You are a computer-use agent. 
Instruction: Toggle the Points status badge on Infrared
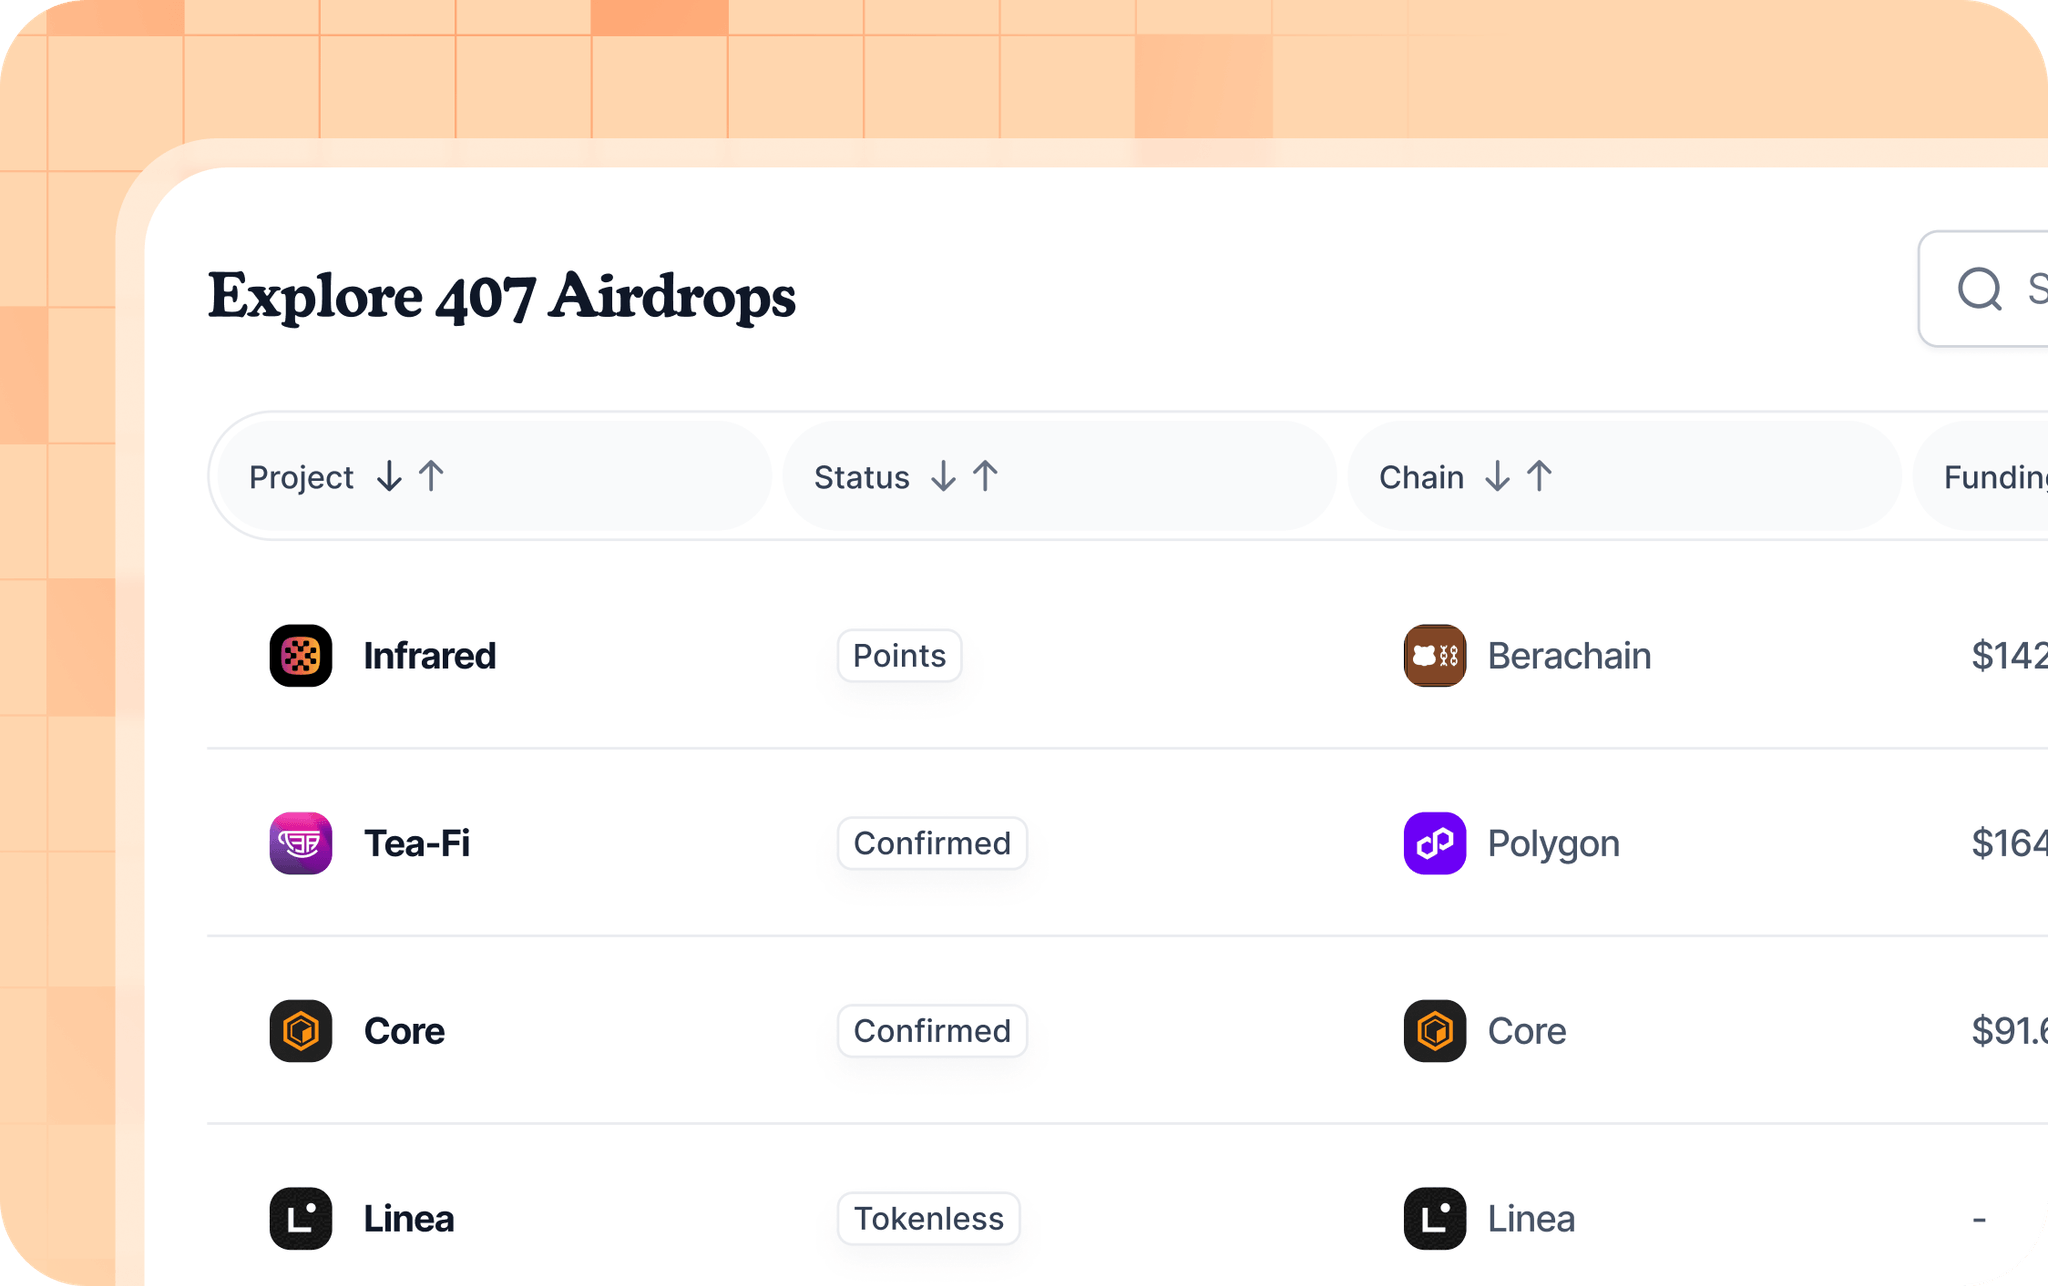pyautogui.click(x=898, y=656)
